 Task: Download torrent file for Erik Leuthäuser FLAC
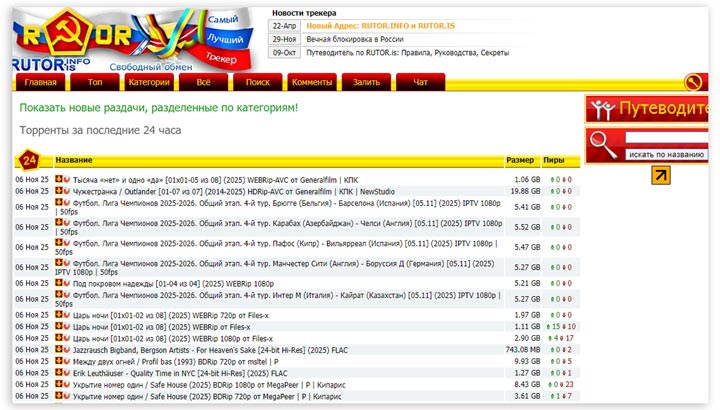tap(59, 372)
